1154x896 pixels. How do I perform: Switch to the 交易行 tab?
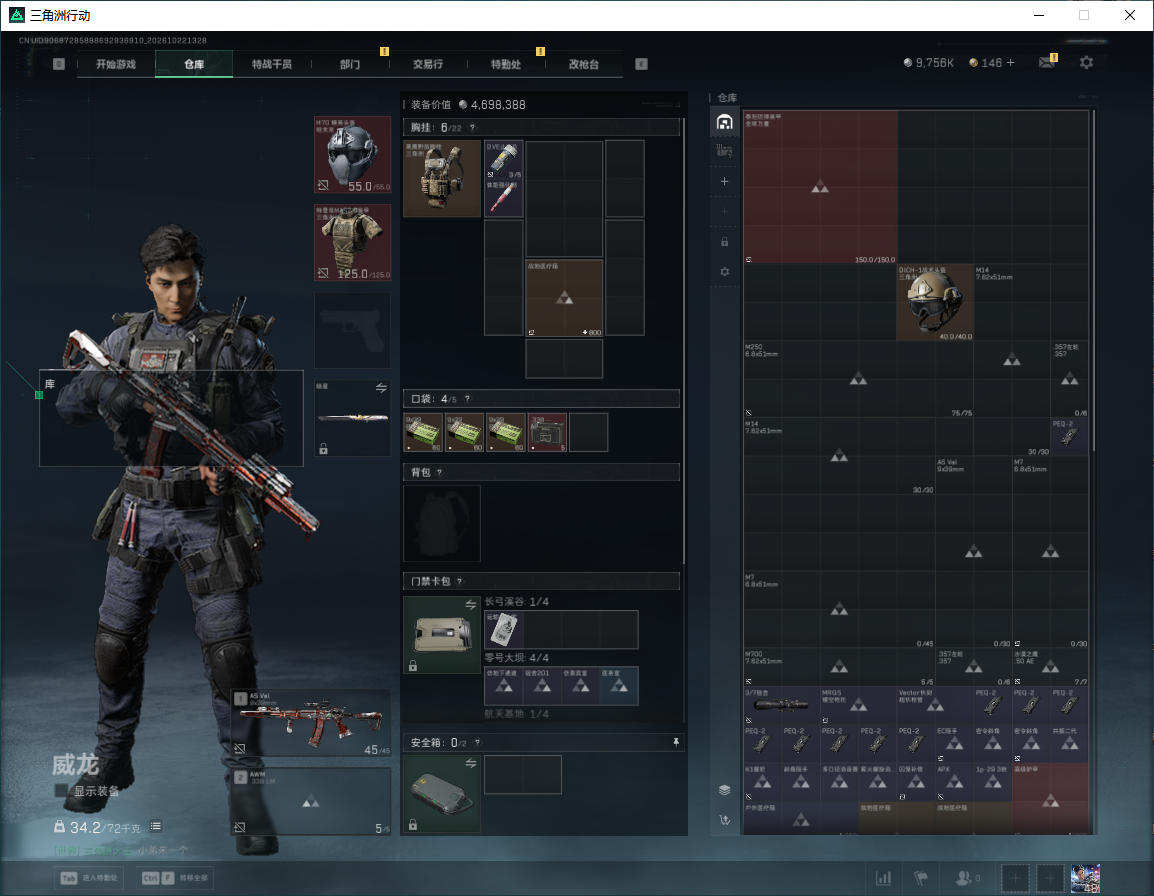pyautogui.click(x=428, y=64)
